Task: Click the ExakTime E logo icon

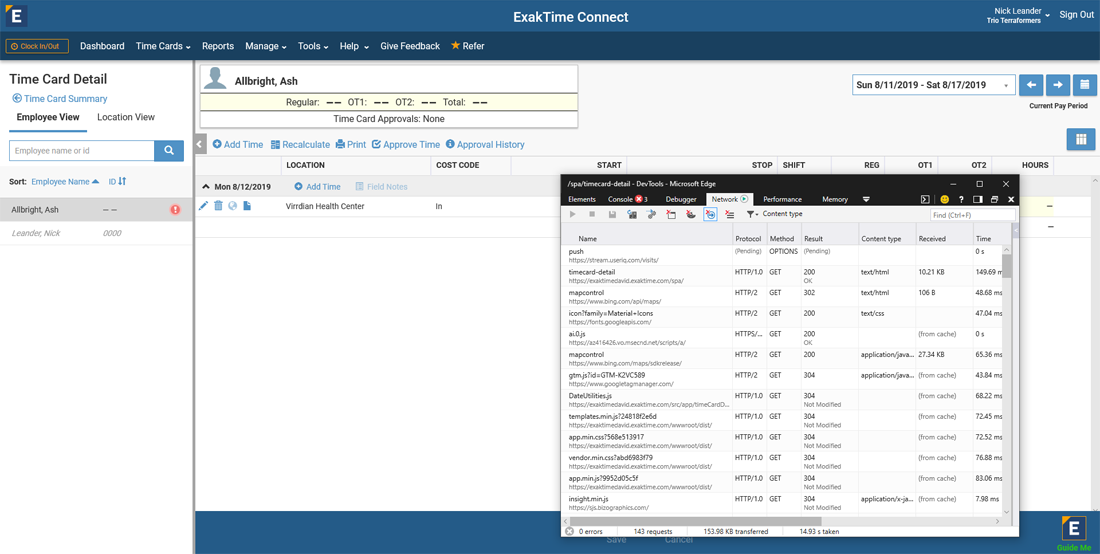Action: pyautogui.click(x=15, y=15)
